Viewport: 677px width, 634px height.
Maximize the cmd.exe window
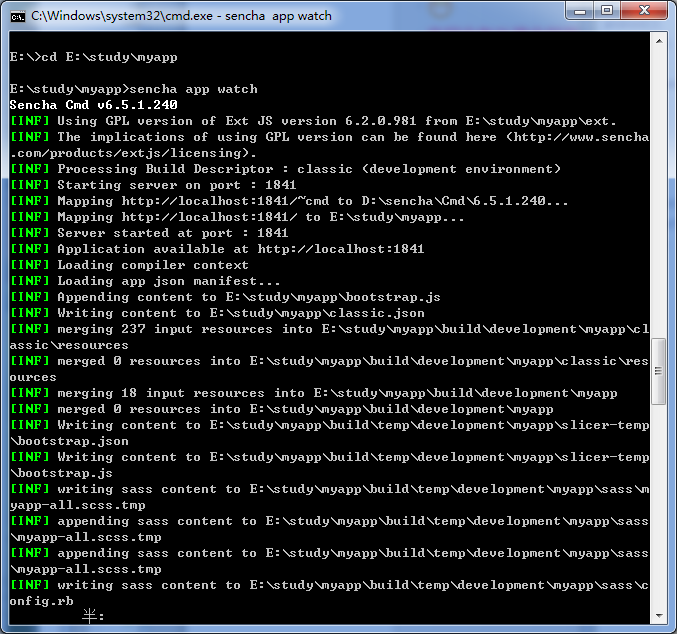(x=607, y=11)
